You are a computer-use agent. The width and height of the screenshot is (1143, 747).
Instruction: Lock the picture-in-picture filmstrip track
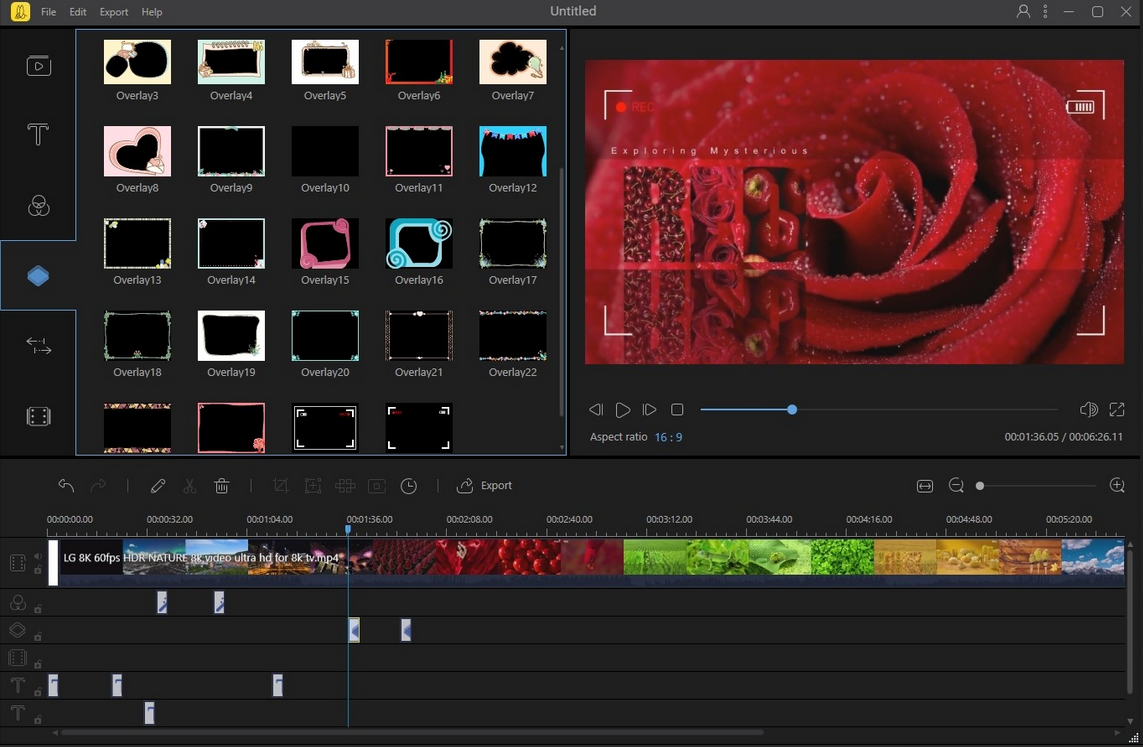click(x=38, y=664)
